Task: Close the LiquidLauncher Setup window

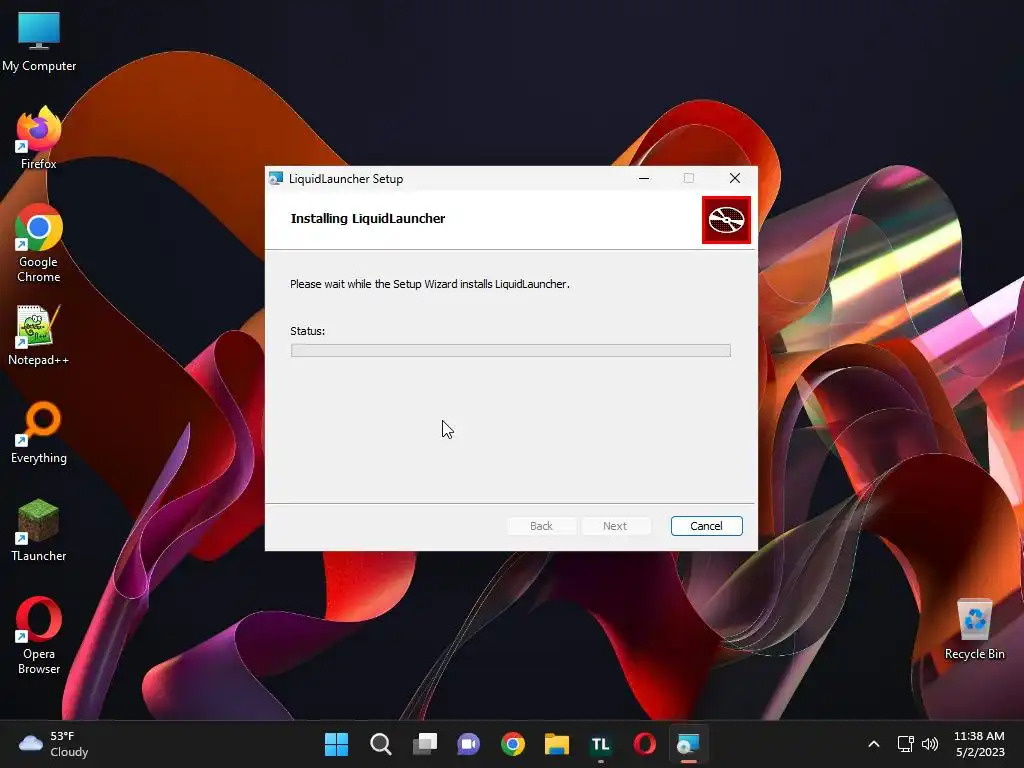Action: click(735, 178)
